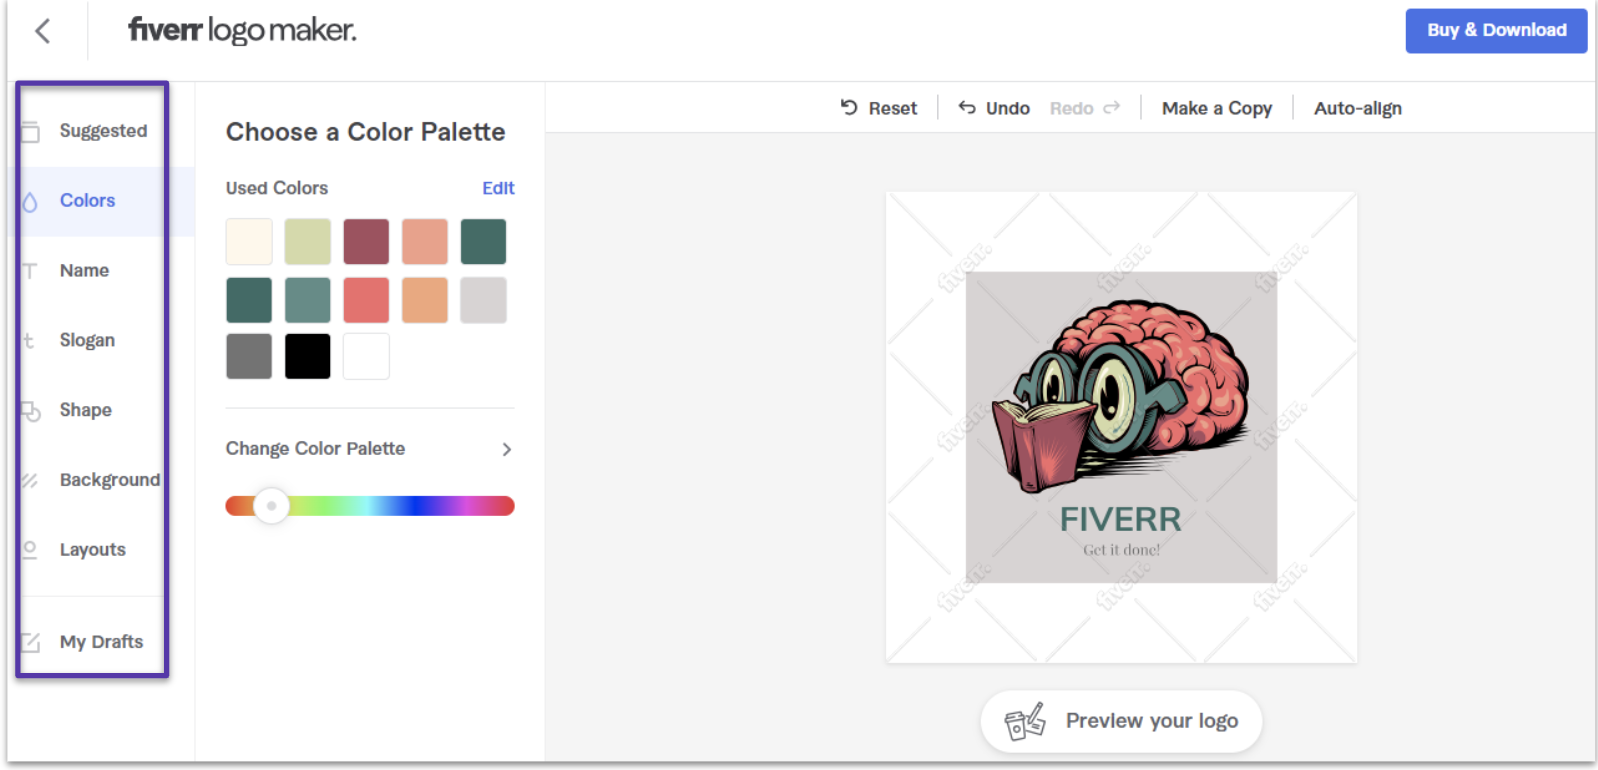The image size is (1598, 770).
Task: Click Make a Copy
Action: pyautogui.click(x=1216, y=108)
